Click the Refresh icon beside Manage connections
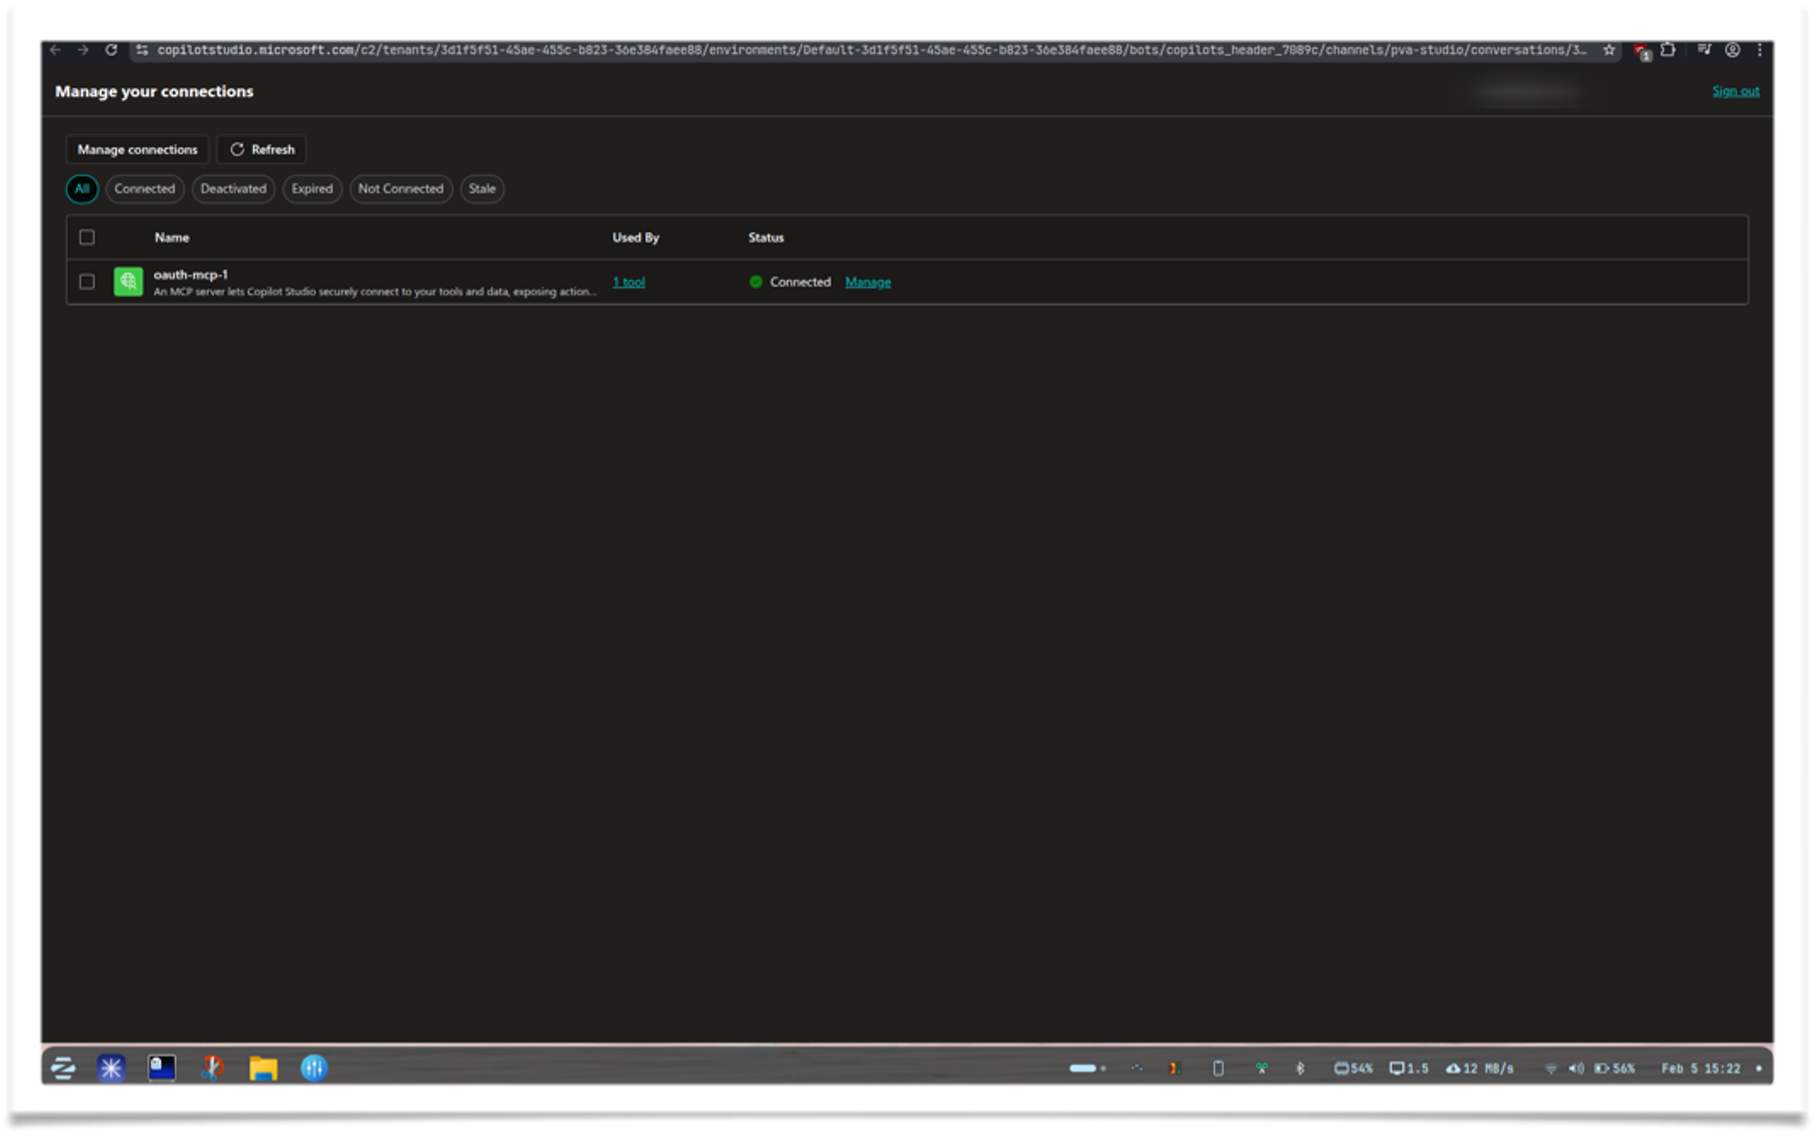The width and height of the screenshot is (1815, 1141). [x=237, y=149]
